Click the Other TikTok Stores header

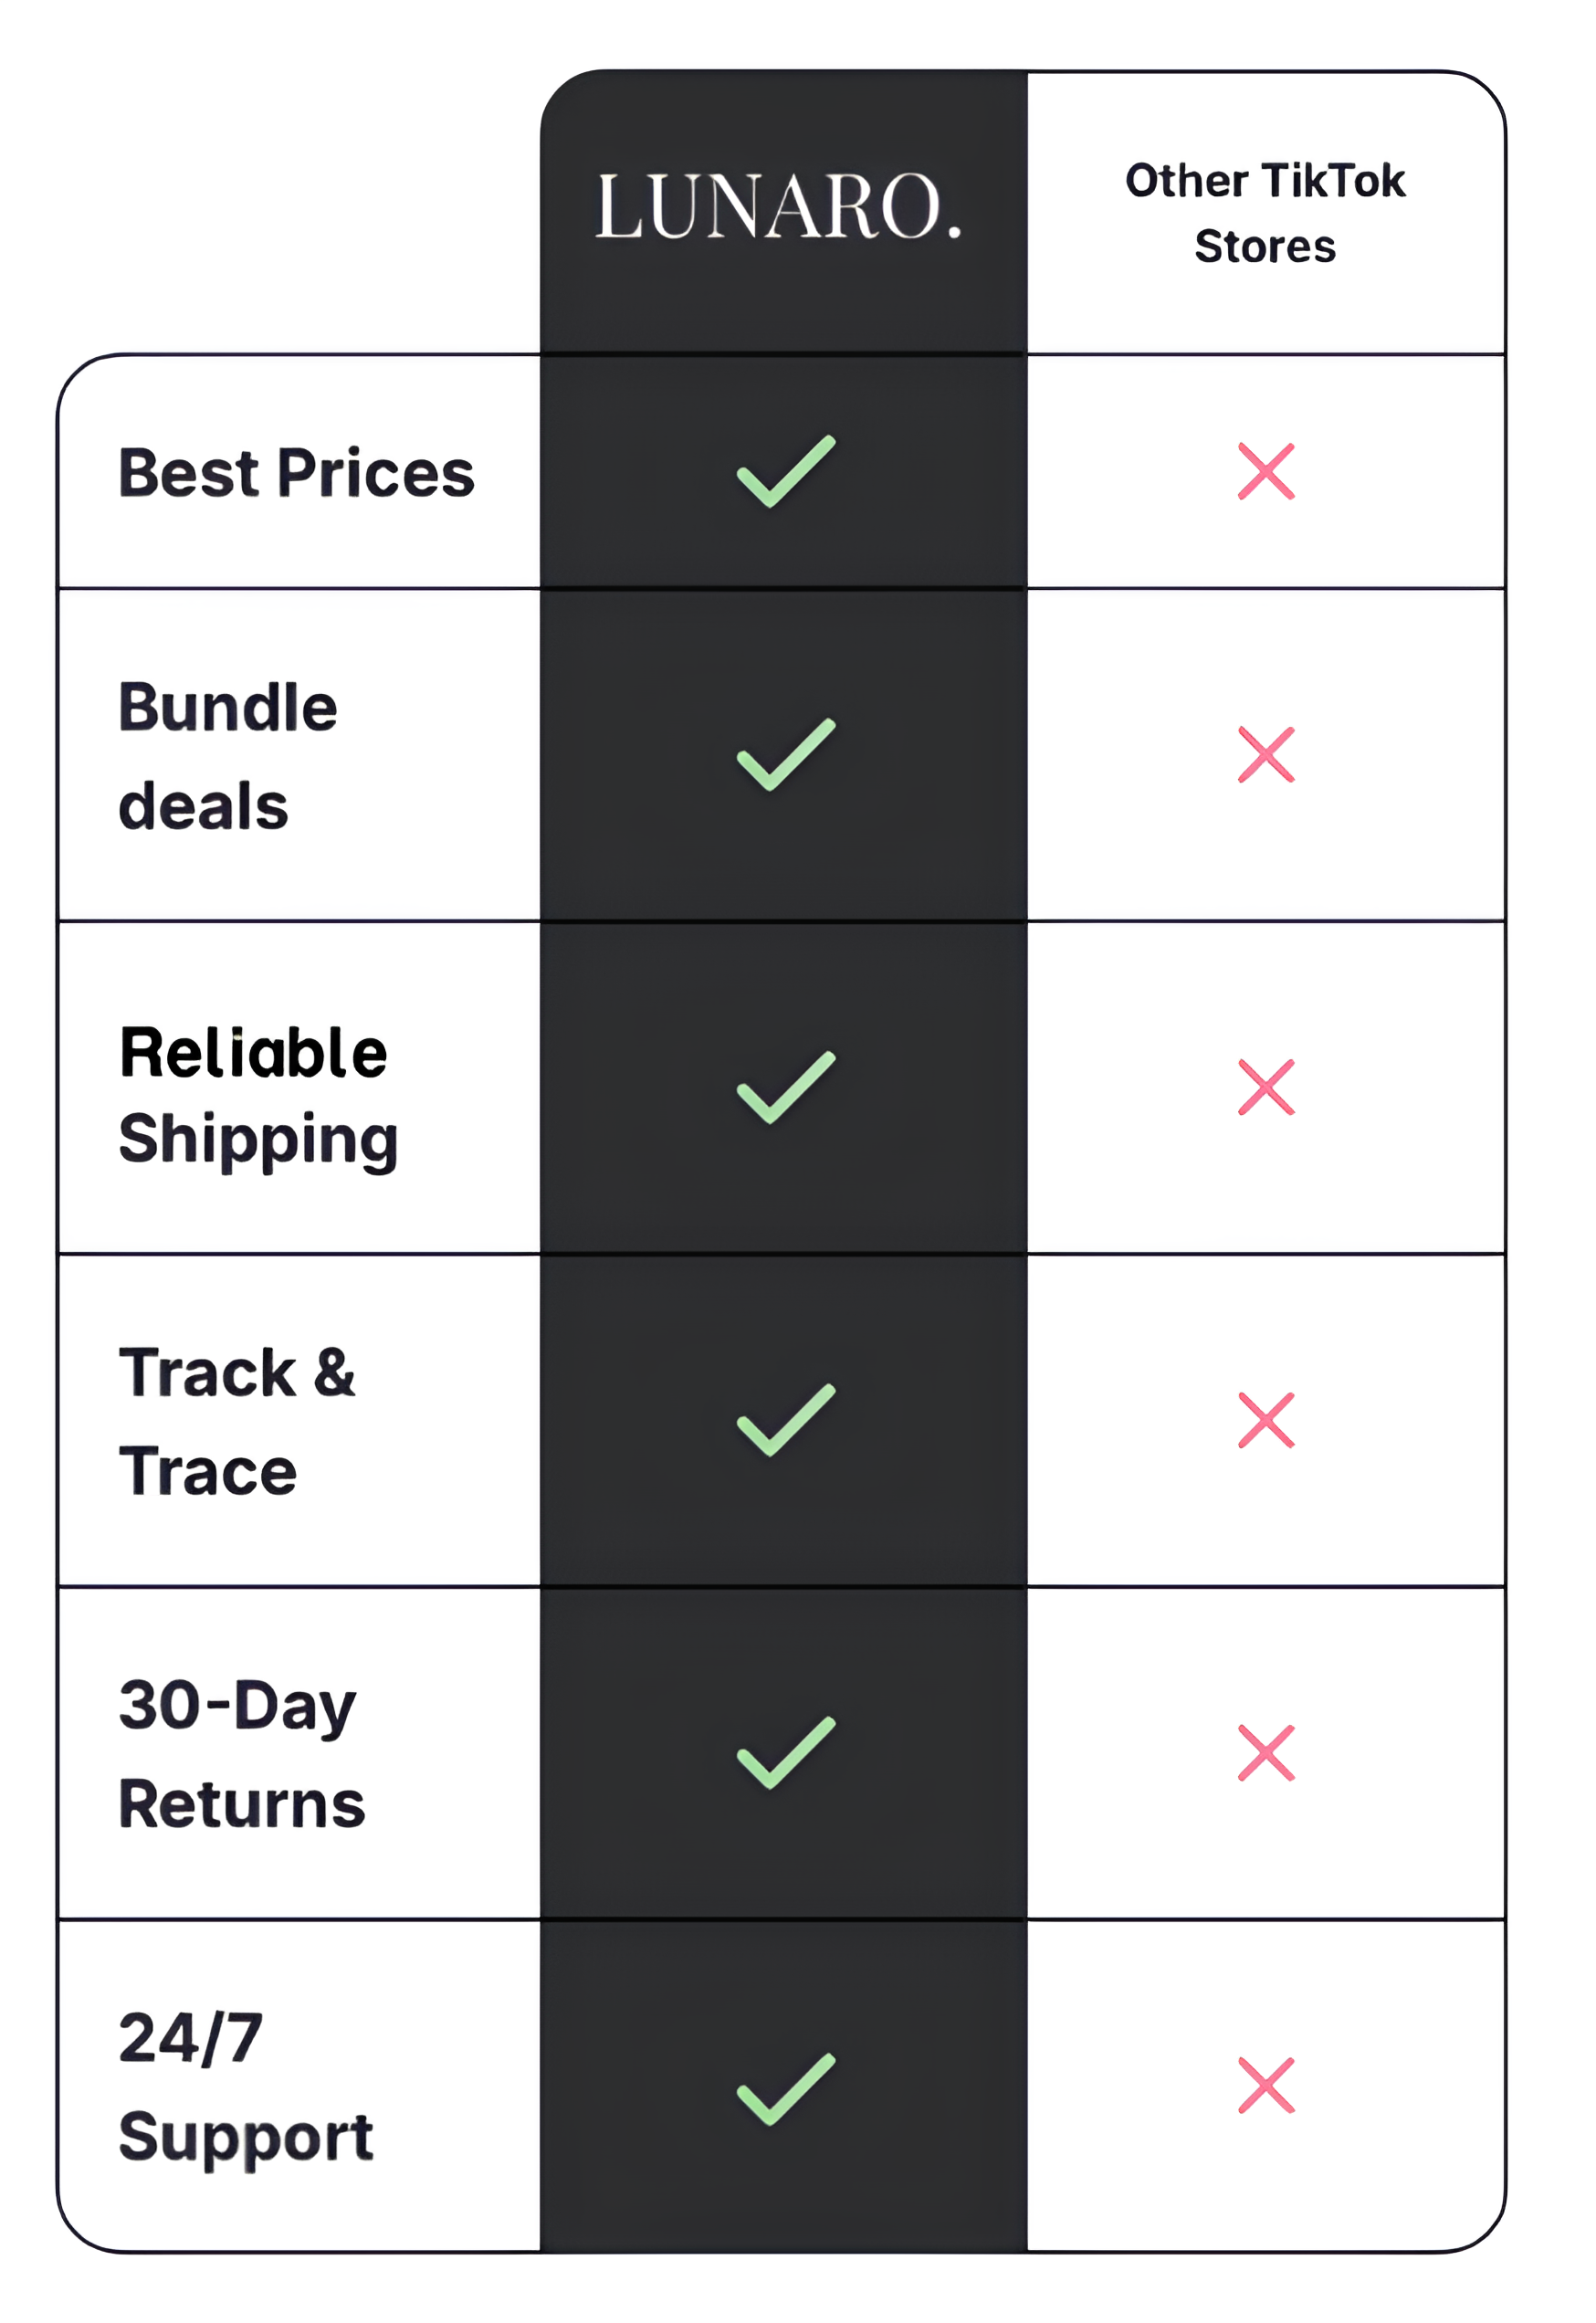pos(1265,213)
